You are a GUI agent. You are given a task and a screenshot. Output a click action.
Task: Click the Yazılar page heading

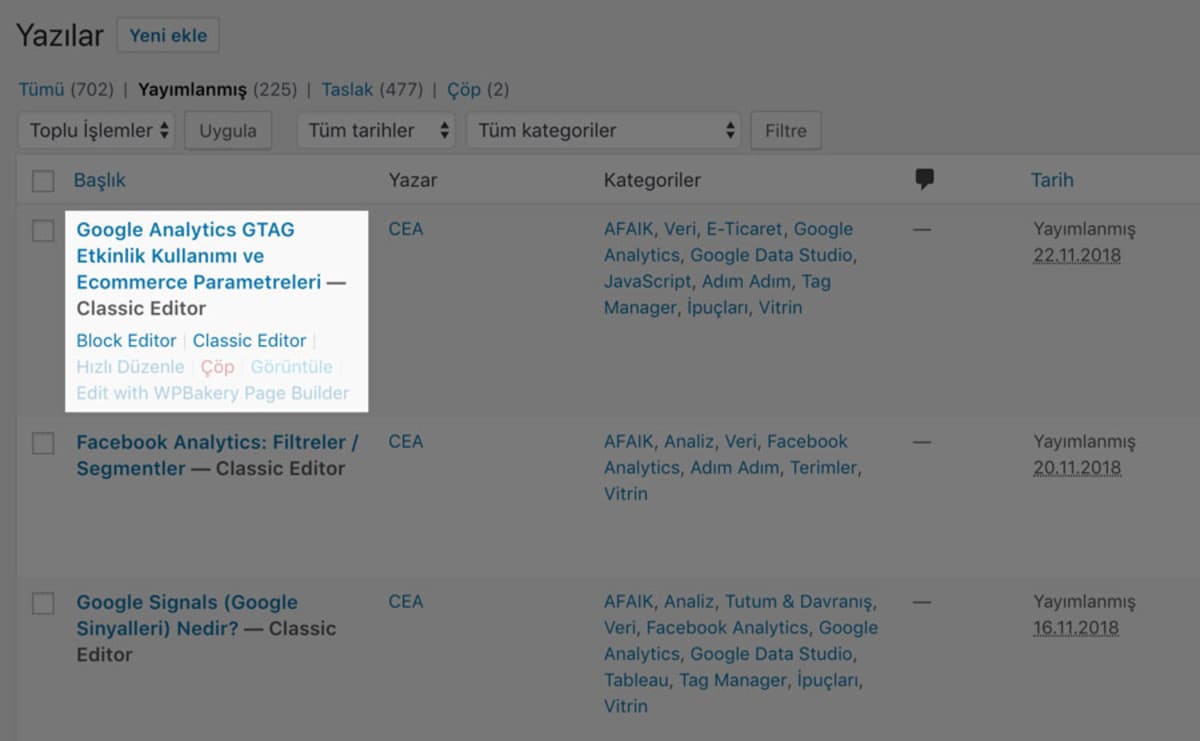tap(60, 36)
